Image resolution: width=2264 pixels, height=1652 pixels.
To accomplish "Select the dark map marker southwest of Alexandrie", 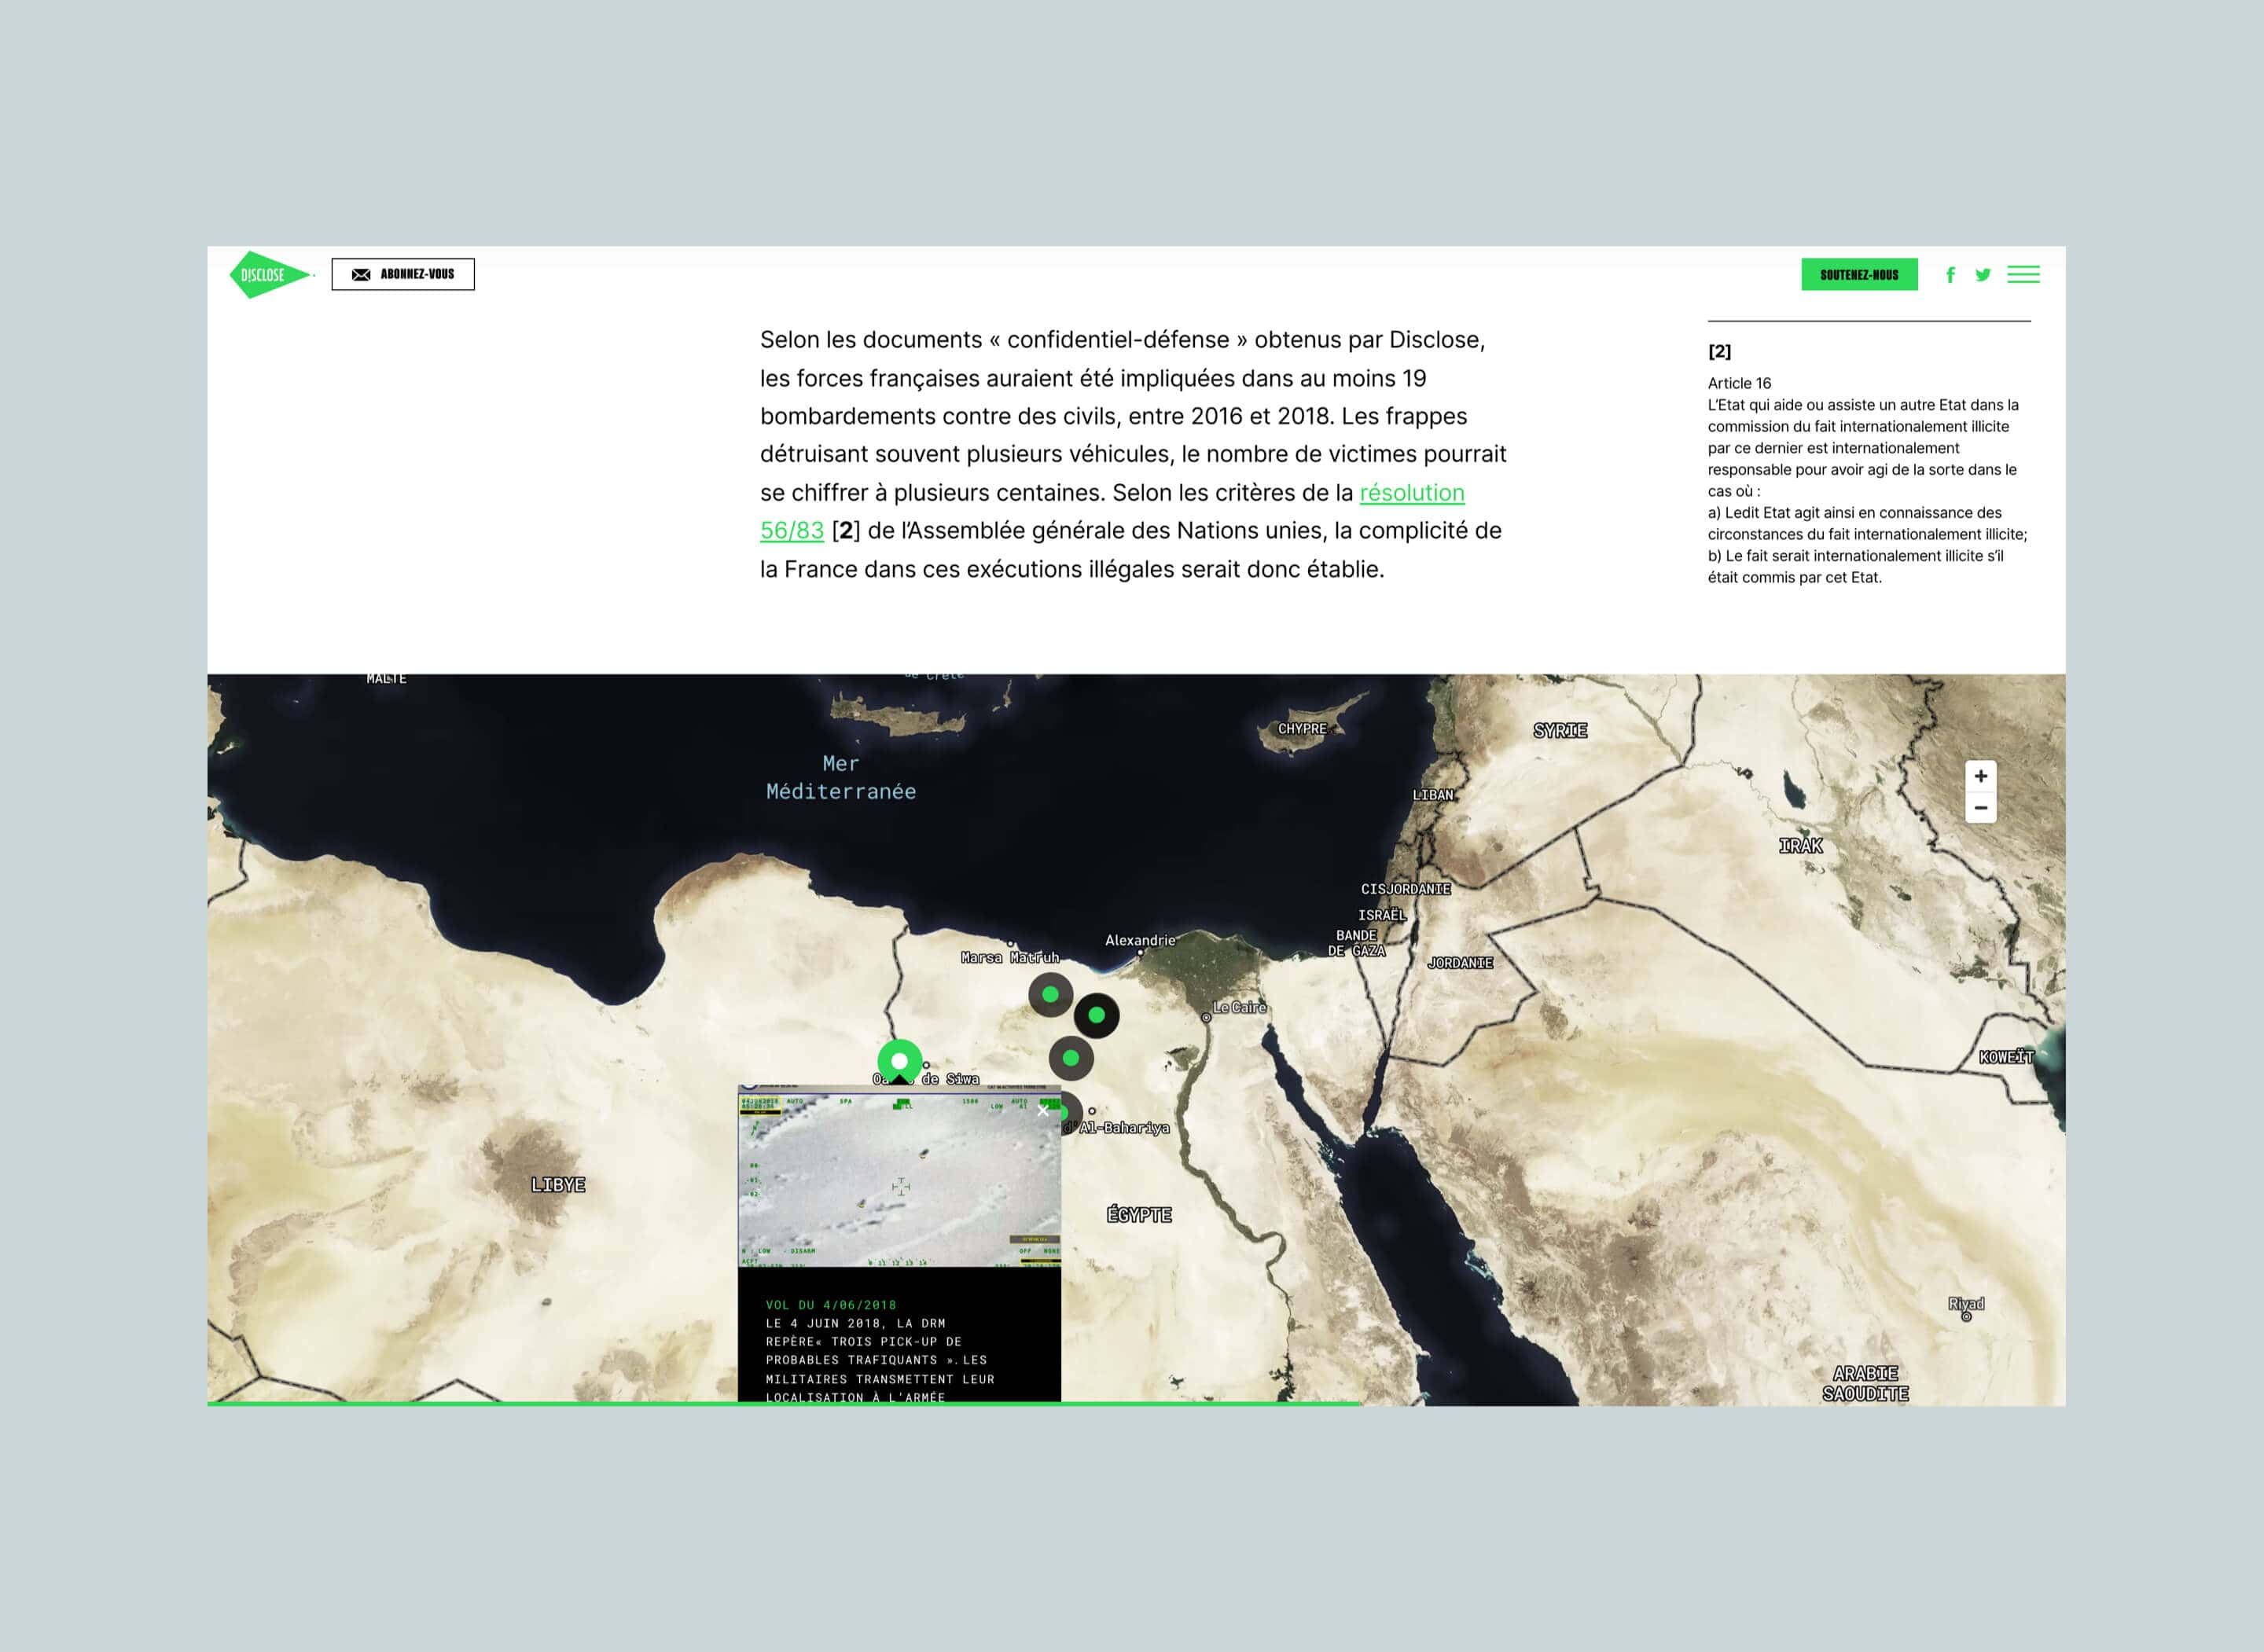I will click(x=1096, y=1015).
